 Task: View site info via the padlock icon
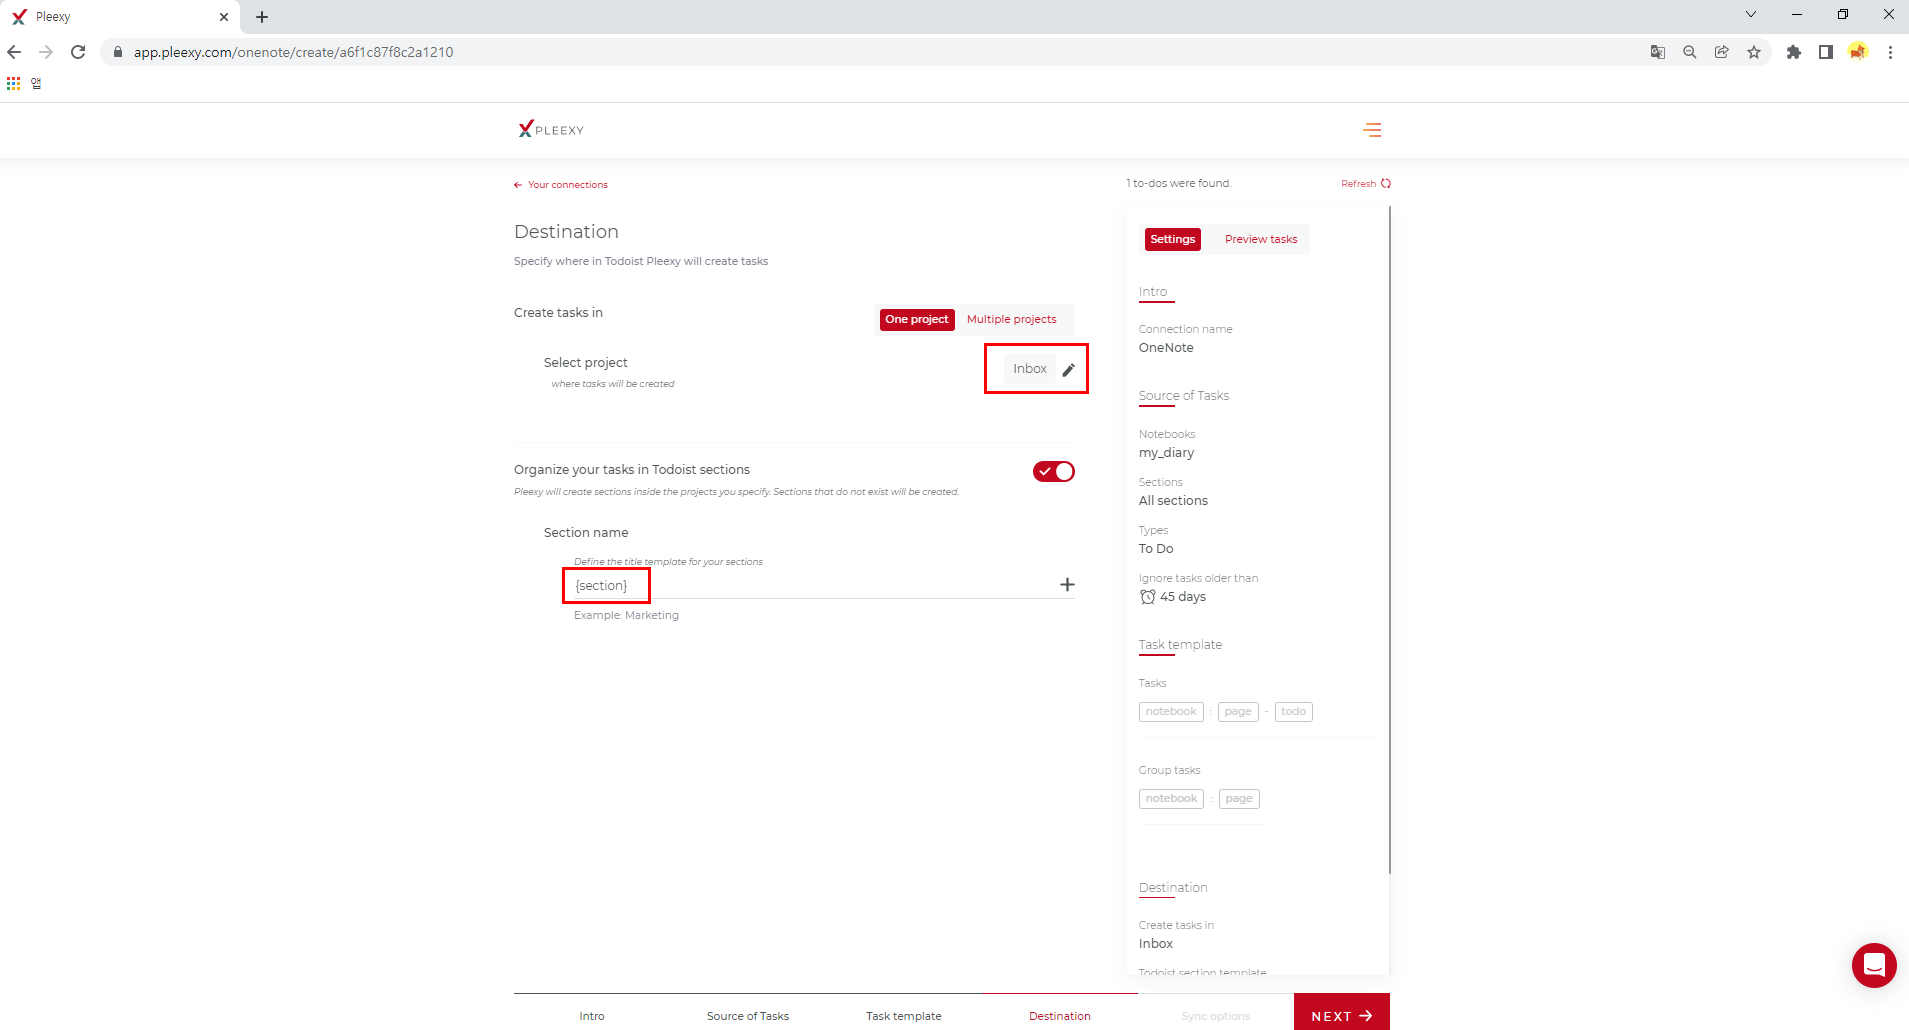pos(118,52)
